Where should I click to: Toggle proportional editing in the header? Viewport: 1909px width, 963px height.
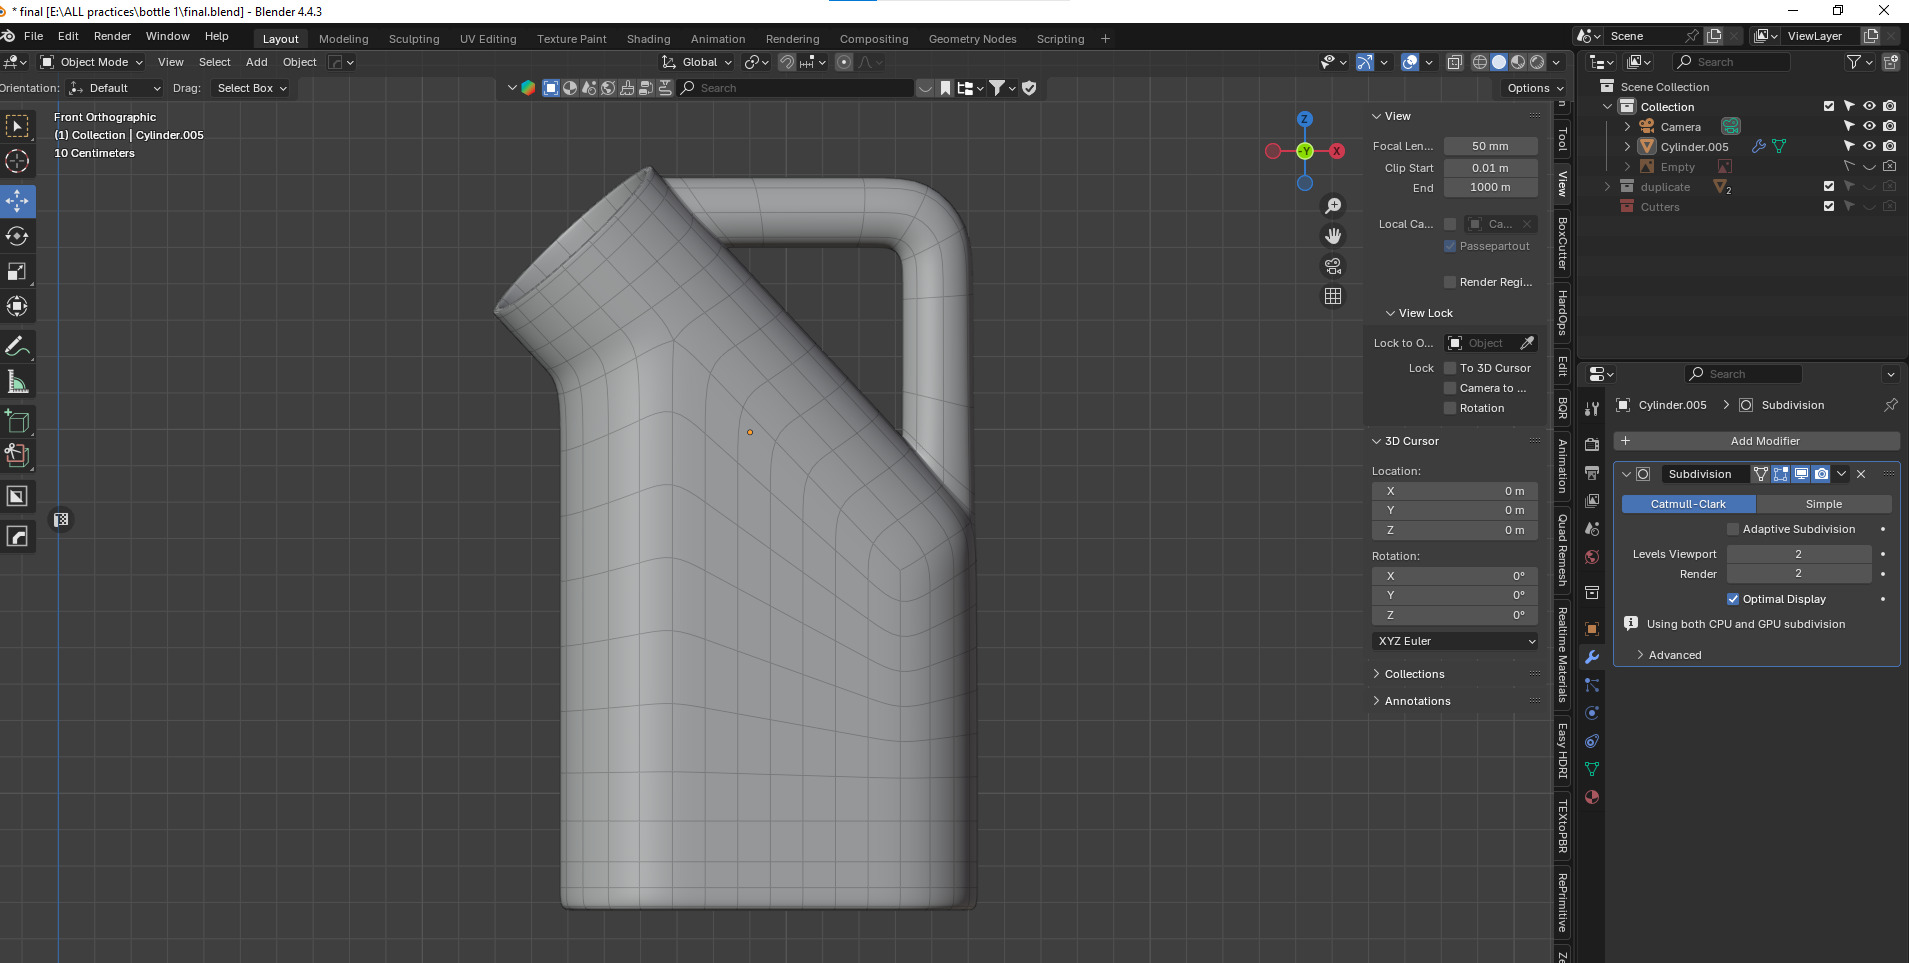[844, 62]
